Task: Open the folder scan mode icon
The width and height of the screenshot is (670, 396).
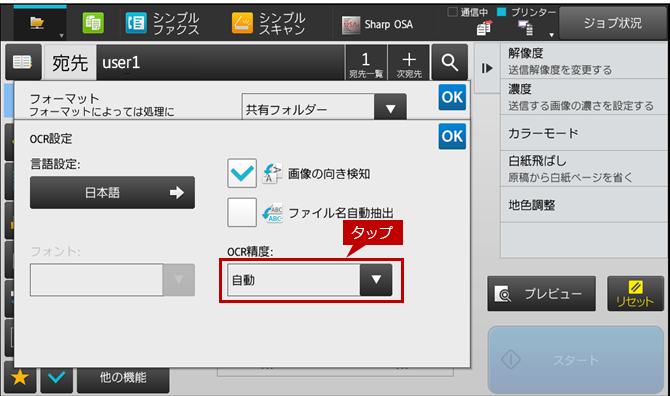Action: pos(37,22)
